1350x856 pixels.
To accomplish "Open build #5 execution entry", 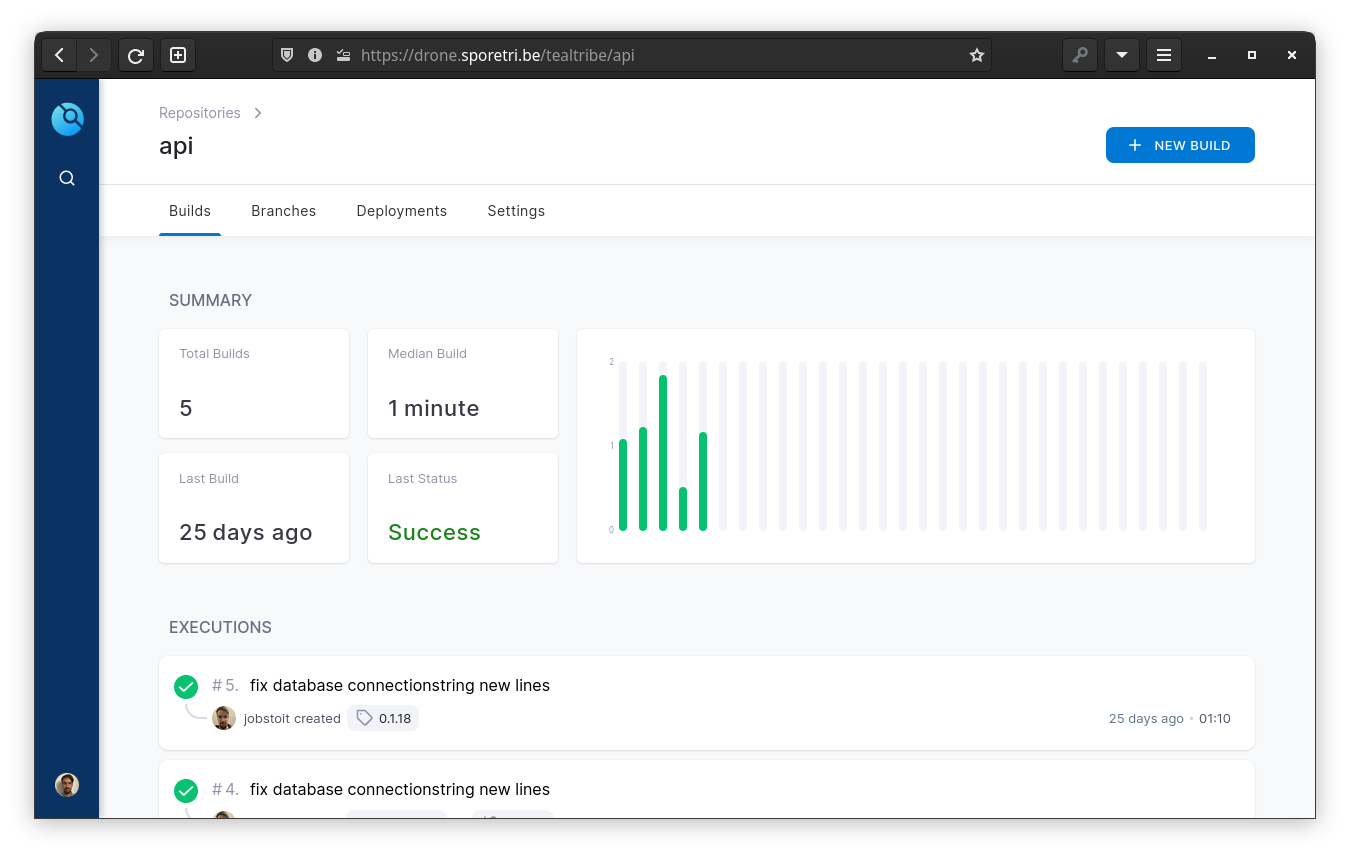I will point(400,685).
